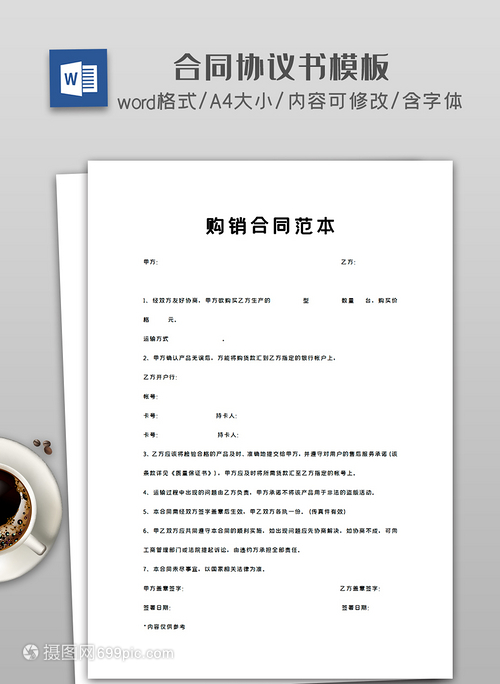Image resolution: width=500 pixels, height=684 pixels.
Task: Select the heading 合同协议书模板
Action: [x=281, y=67]
